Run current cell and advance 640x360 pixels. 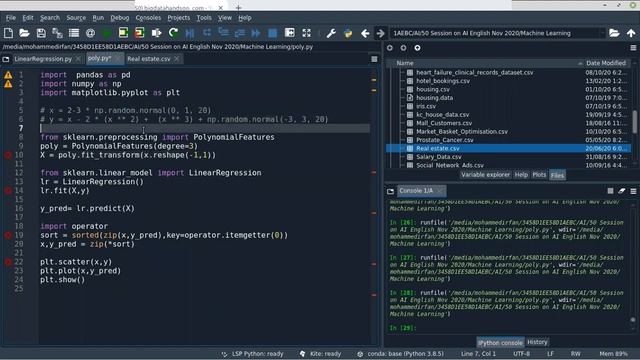pos(140,33)
